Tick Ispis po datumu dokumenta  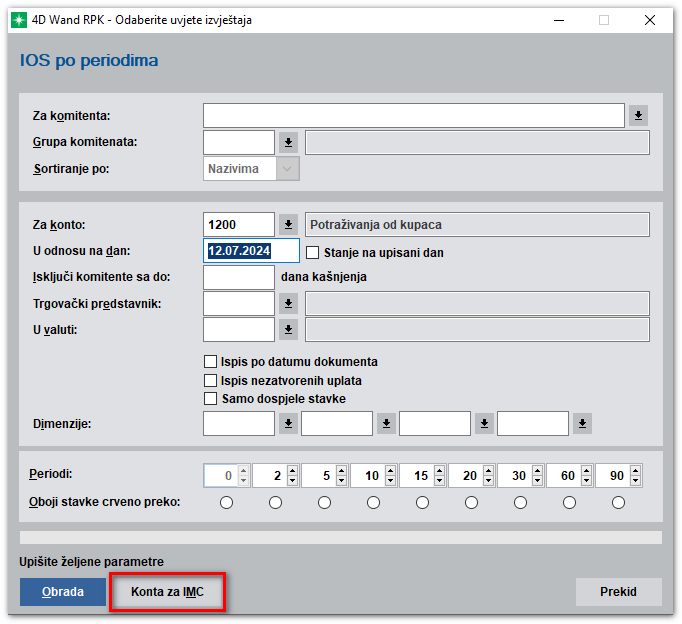pyautogui.click(x=210, y=362)
